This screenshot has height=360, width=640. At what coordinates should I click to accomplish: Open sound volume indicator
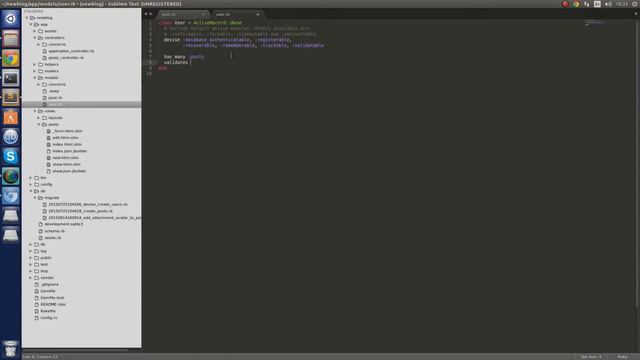point(608,4)
